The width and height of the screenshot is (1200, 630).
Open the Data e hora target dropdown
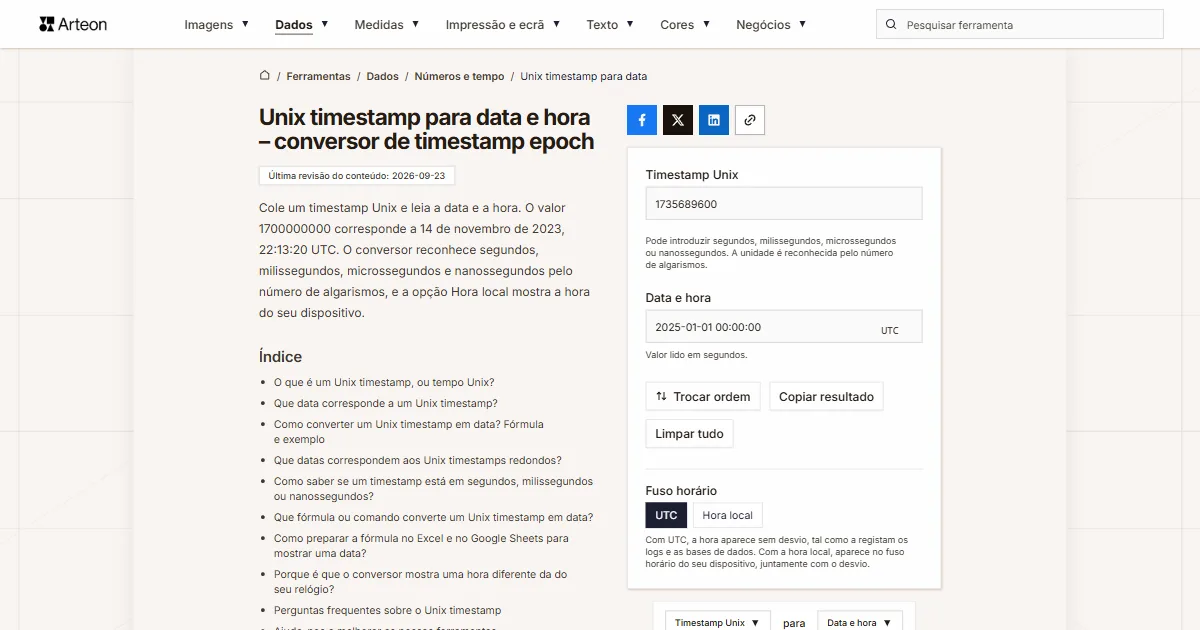[x=860, y=622]
